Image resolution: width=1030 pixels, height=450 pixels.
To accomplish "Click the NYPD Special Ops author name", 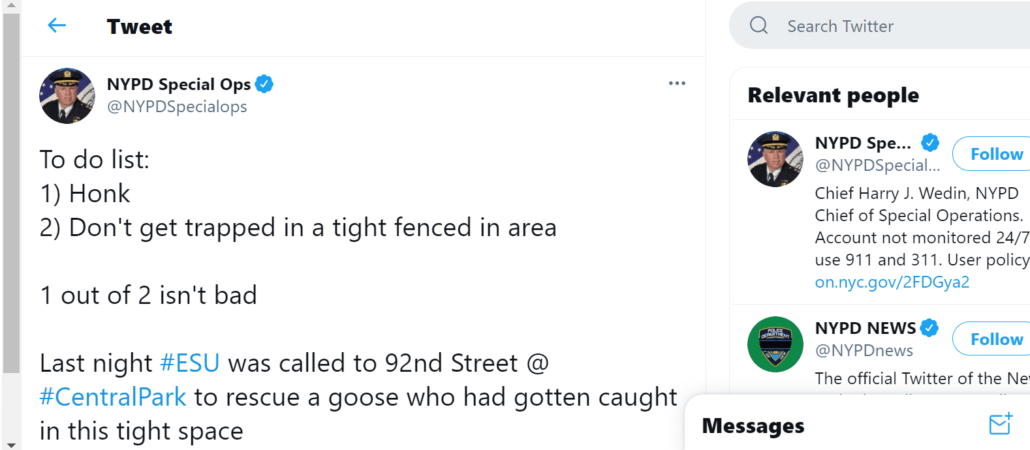I will pyautogui.click(x=178, y=84).
